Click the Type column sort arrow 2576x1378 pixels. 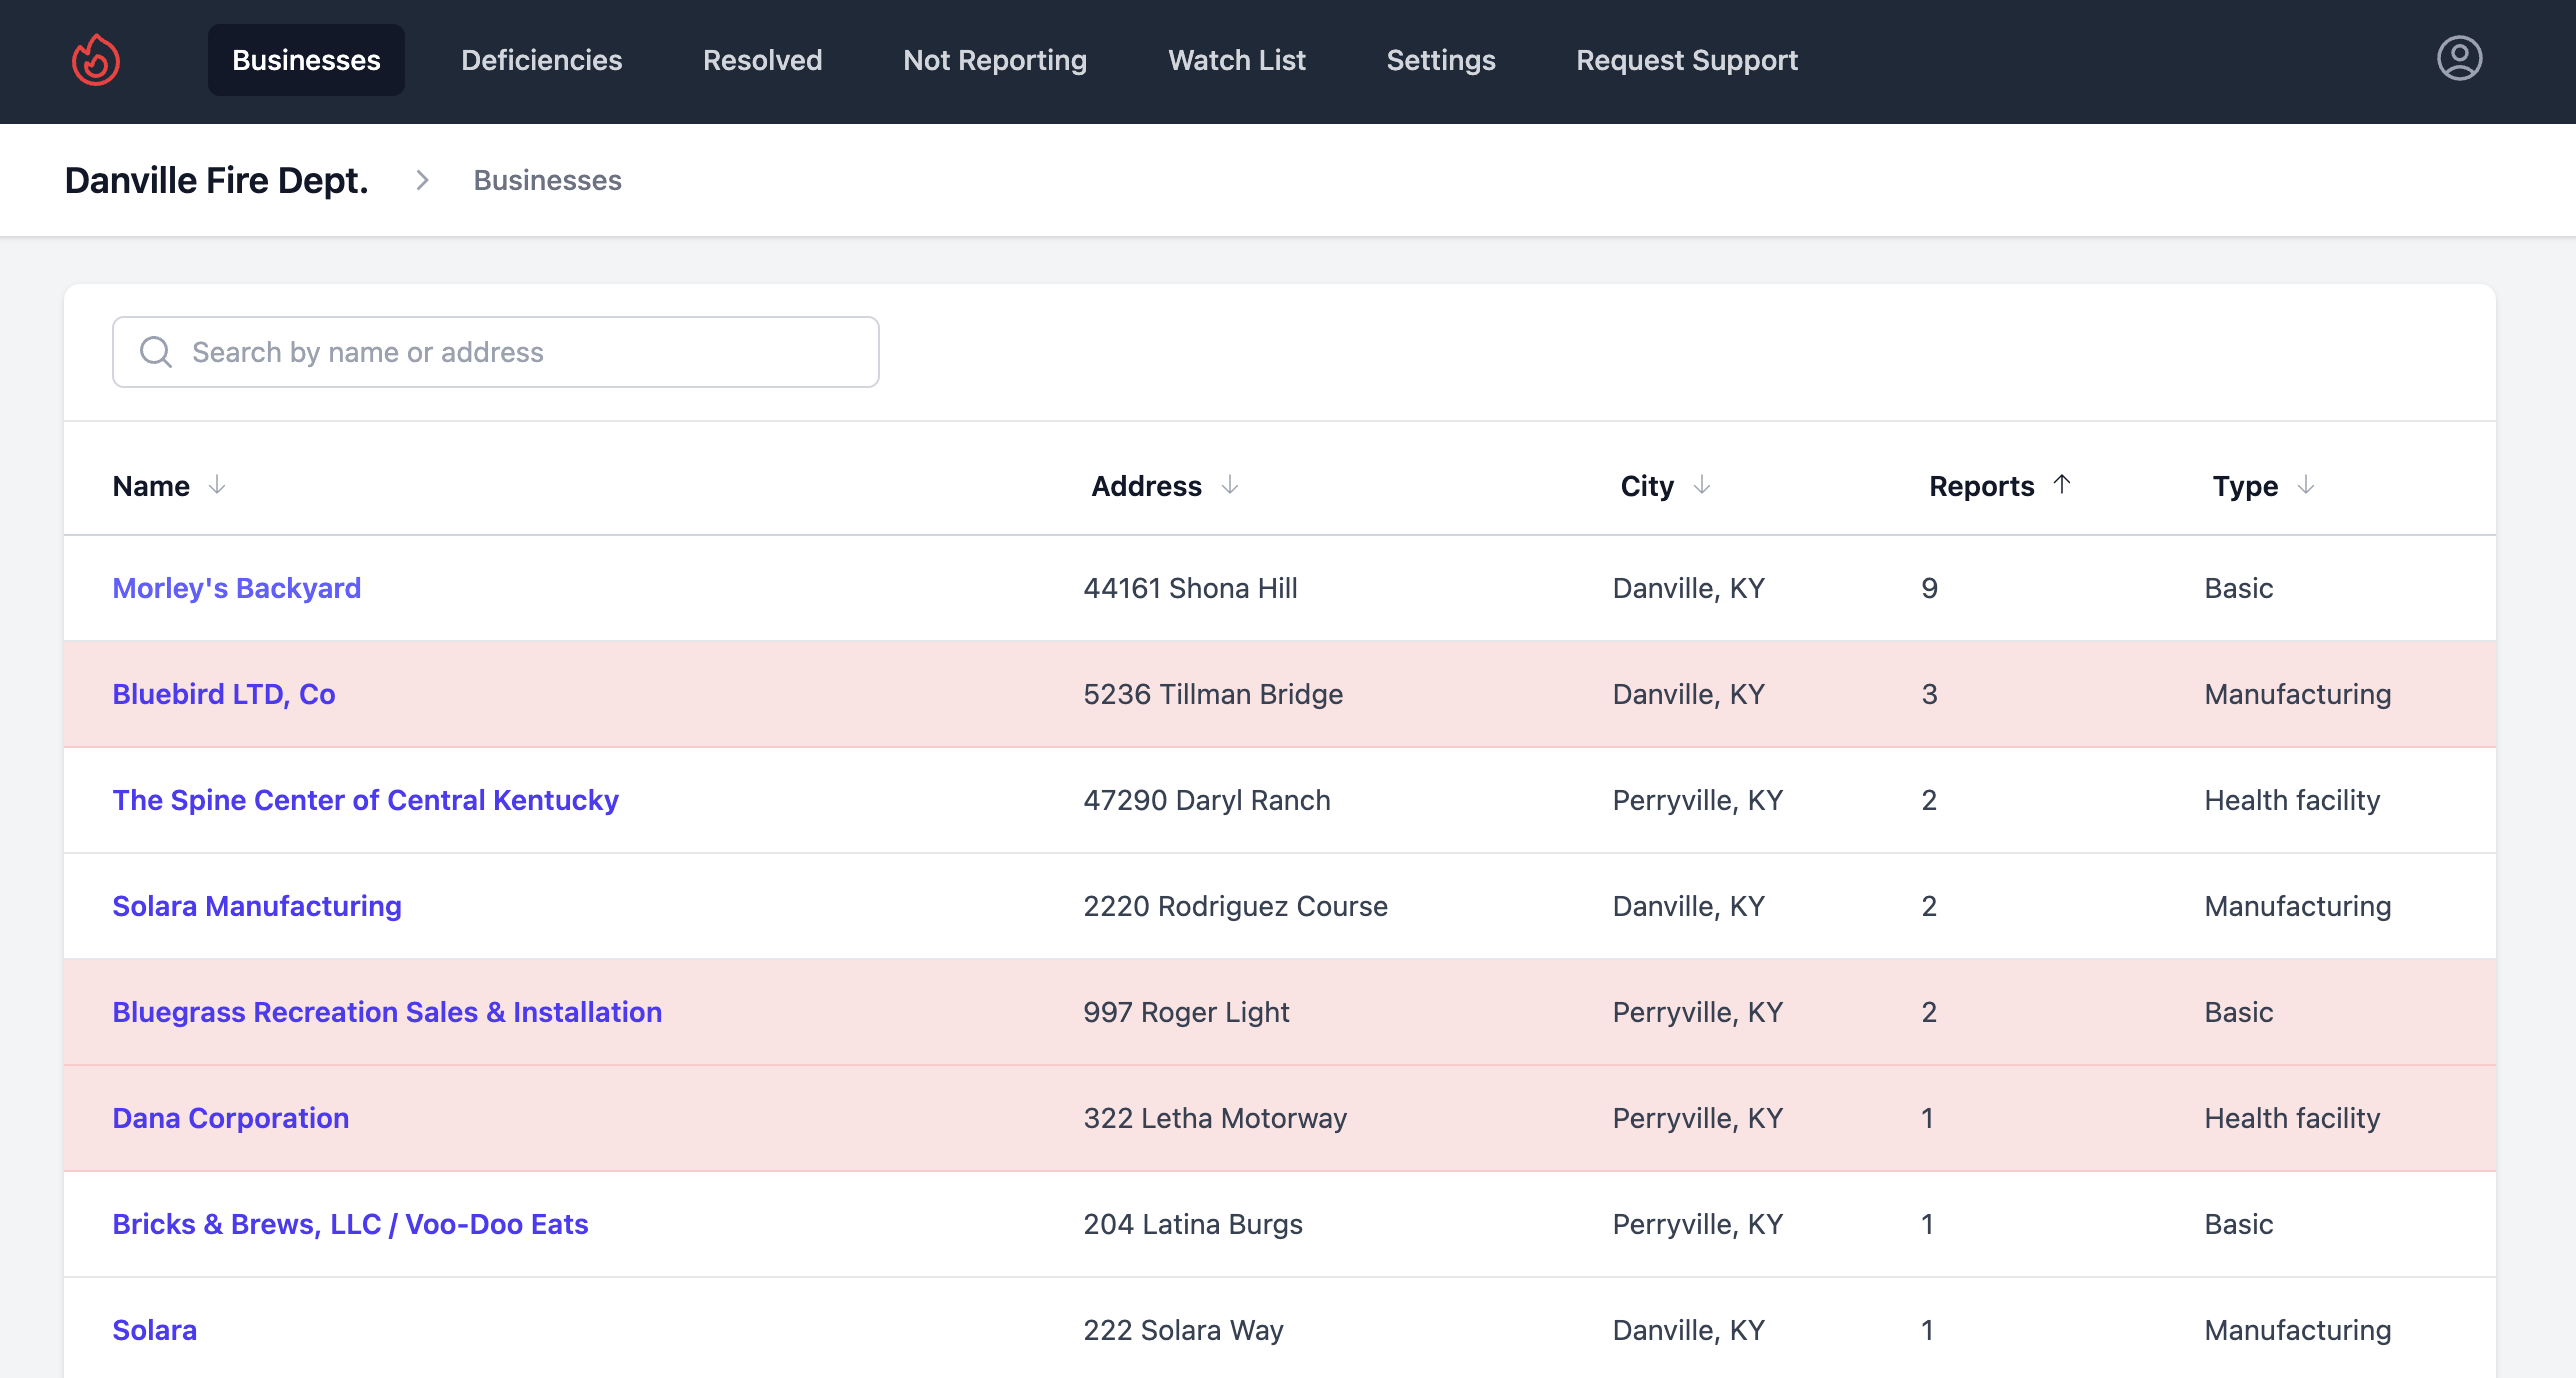(x=2305, y=486)
